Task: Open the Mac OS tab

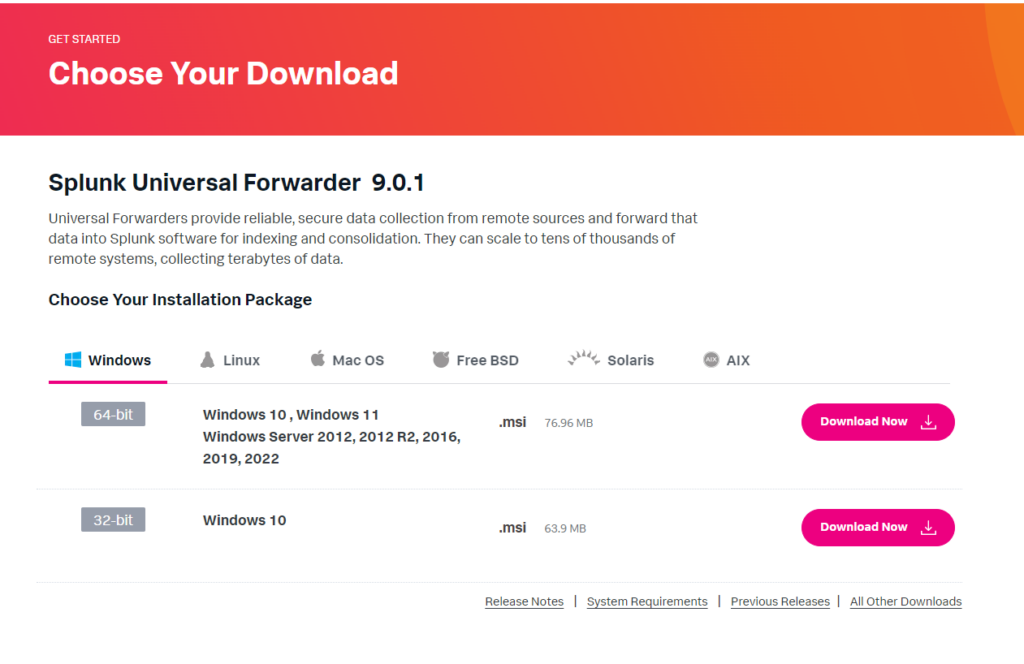Action: (x=356, y=360)
